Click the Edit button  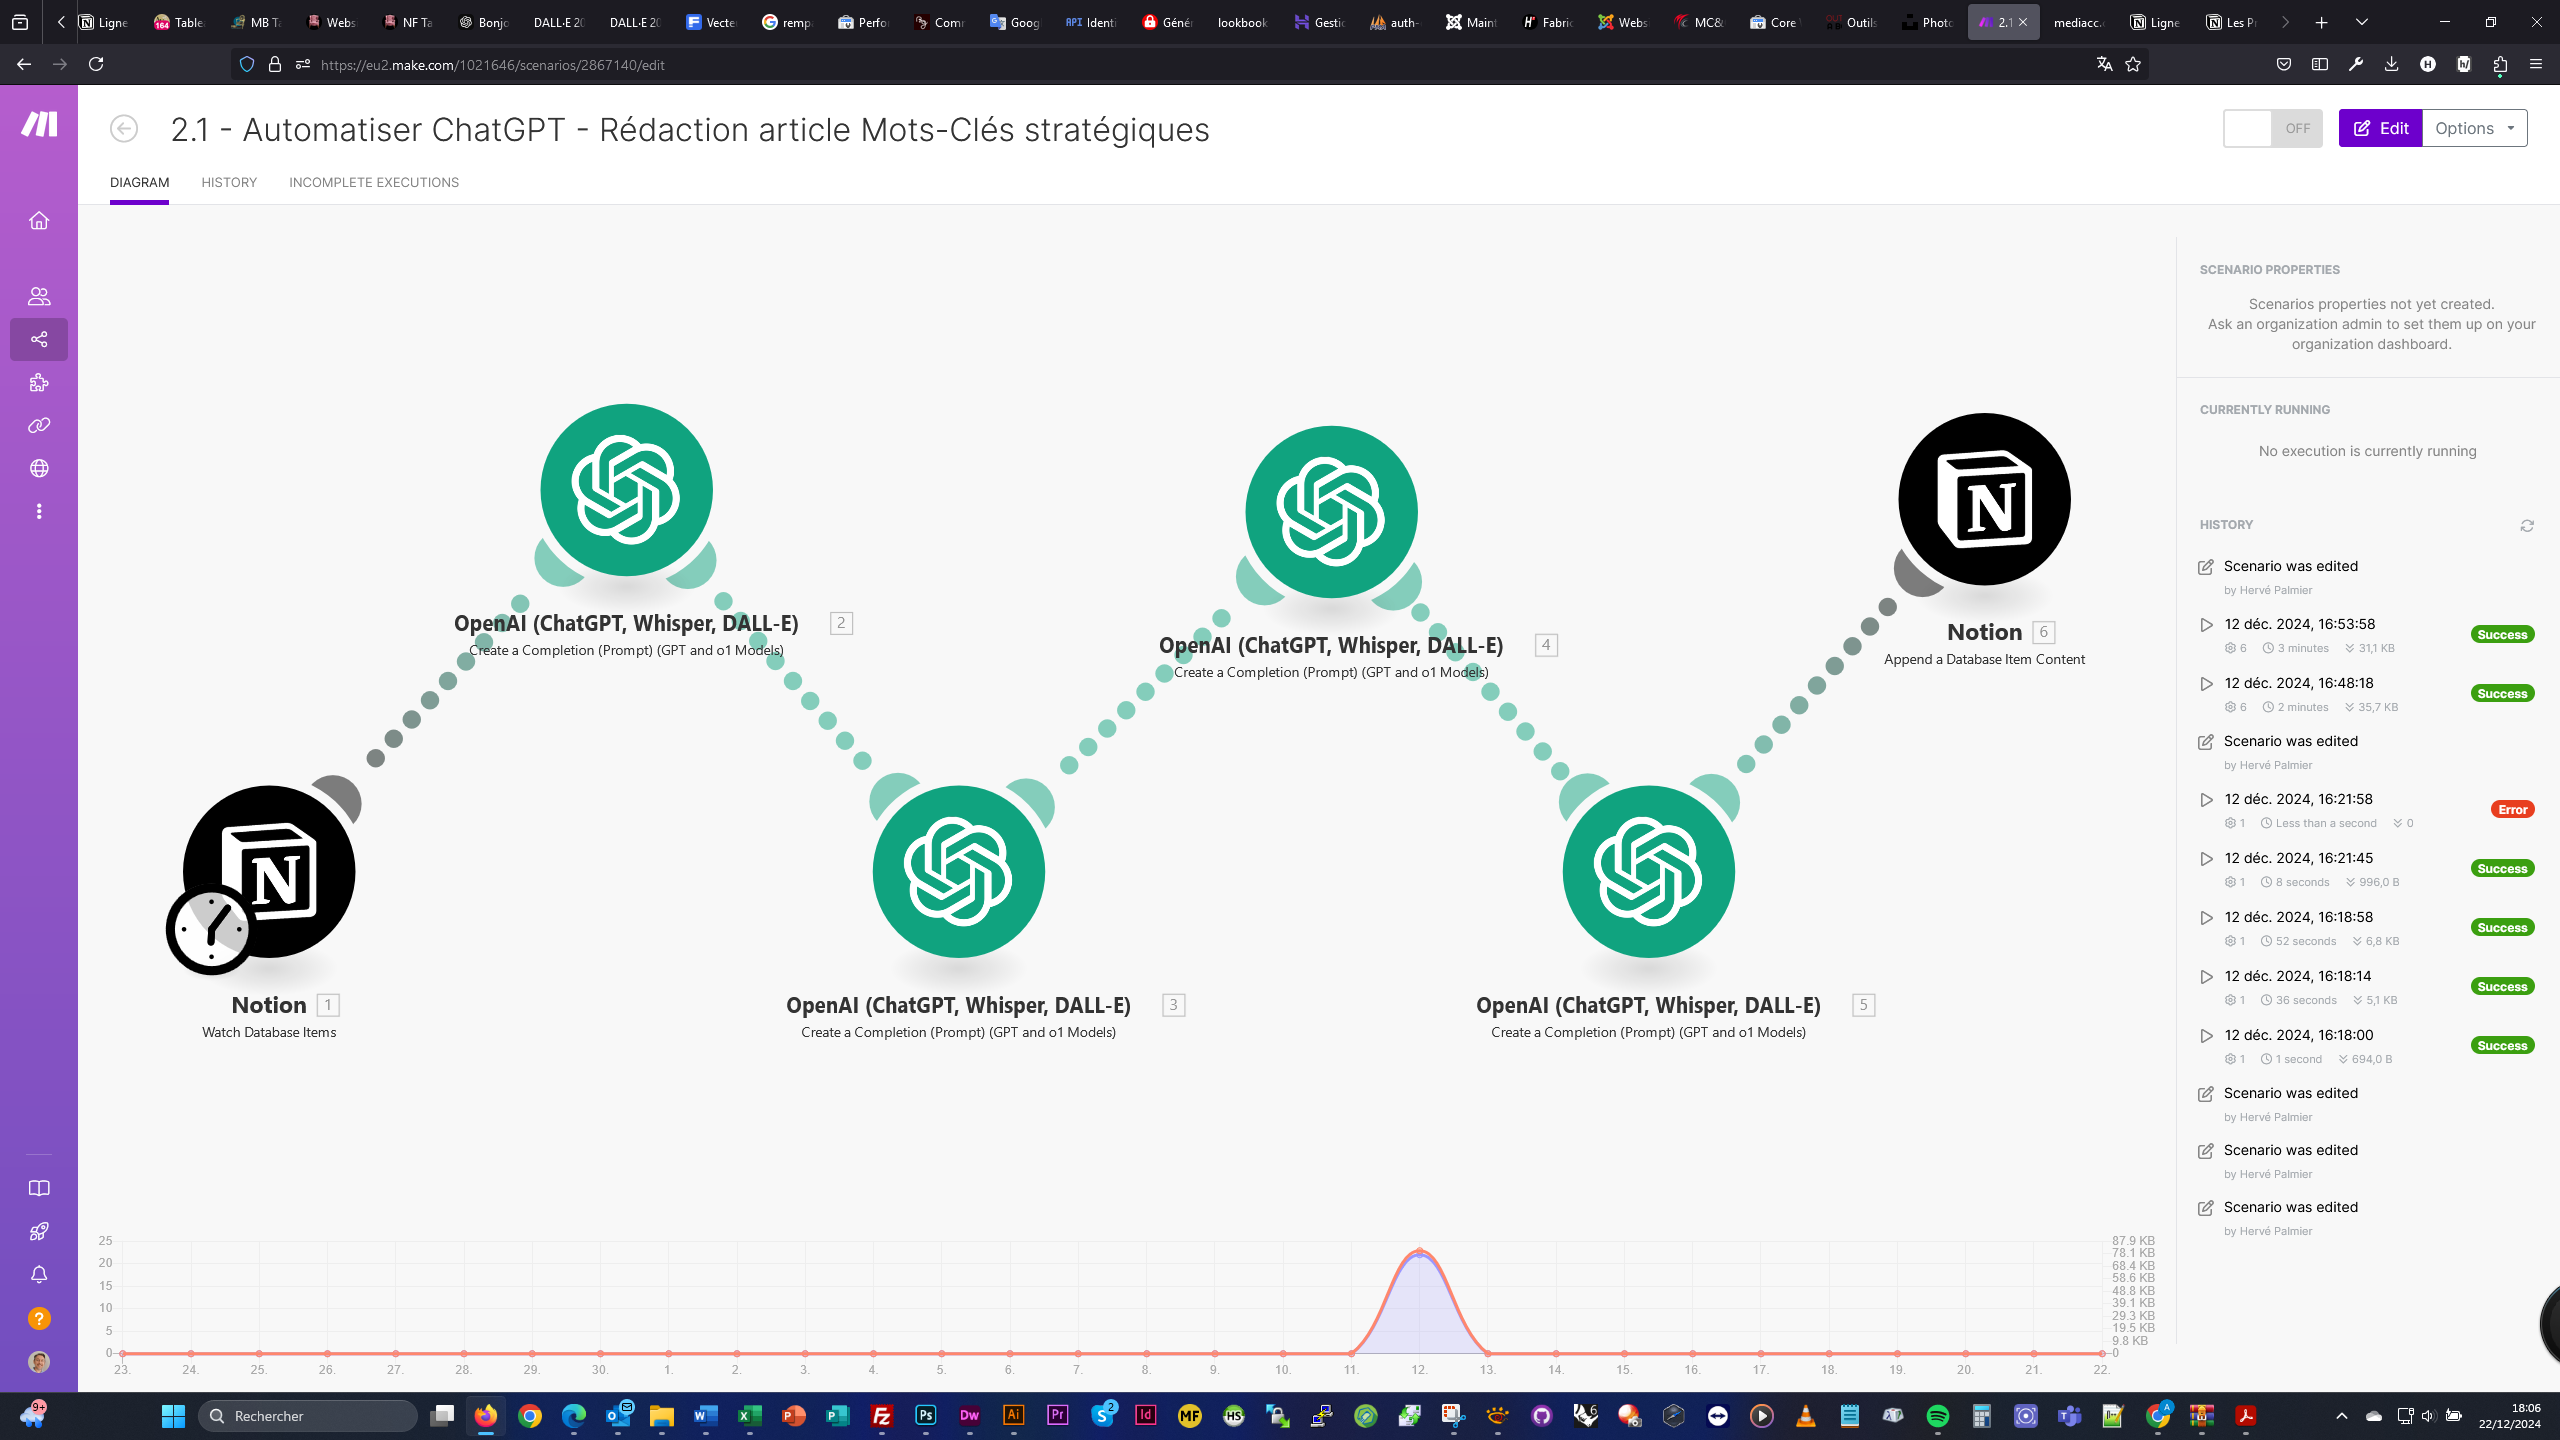point(2381,128)
